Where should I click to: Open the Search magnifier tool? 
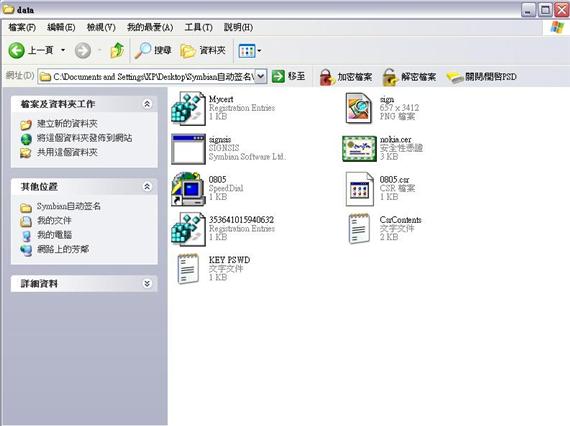[143, 50]
